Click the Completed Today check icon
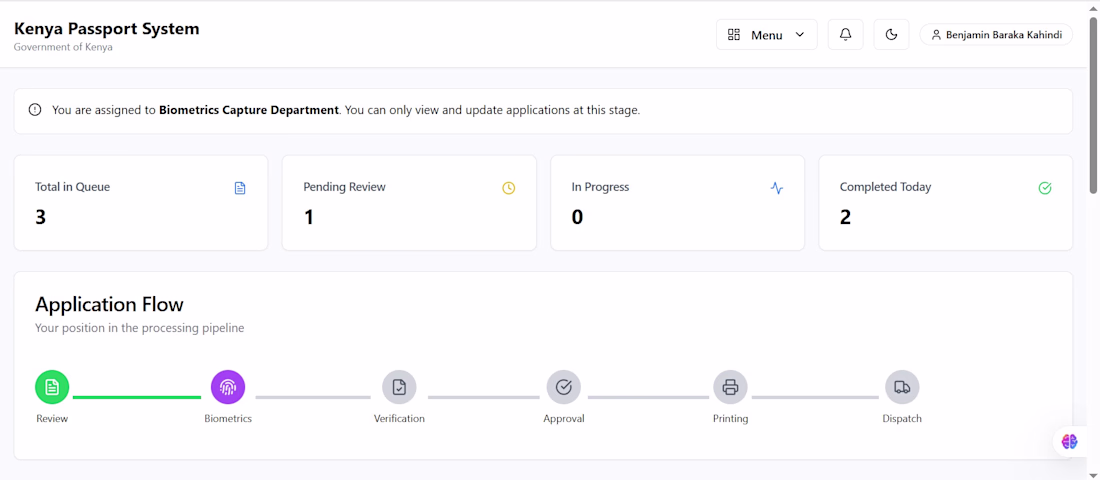The height and width of the screenshot is (480, 1100). [x=1045, y=188]
